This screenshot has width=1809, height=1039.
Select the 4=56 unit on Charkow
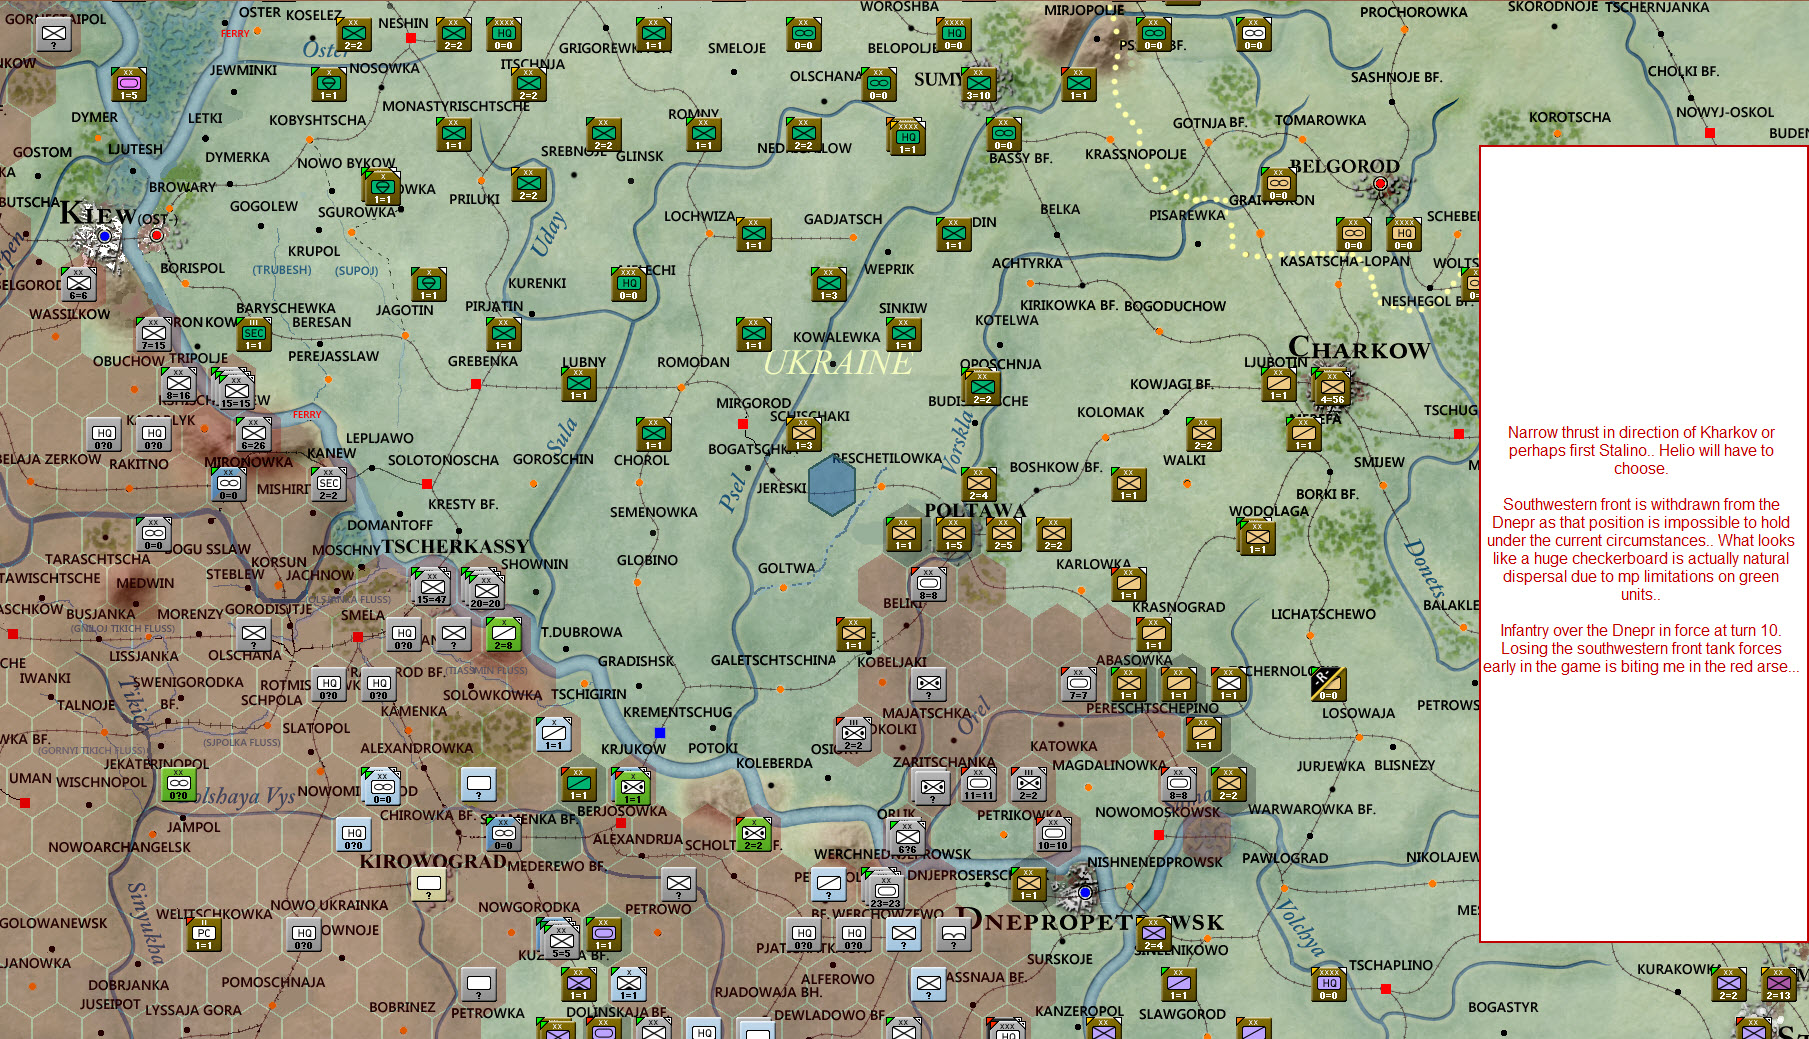pyautogui.click(x=1331, y=386)
